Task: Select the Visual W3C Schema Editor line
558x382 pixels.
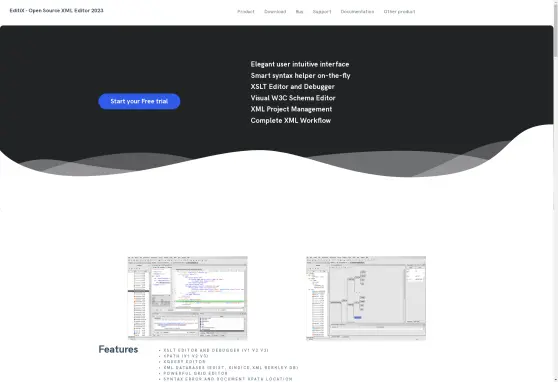Action: pyautogui.click(x=293, y=98)
